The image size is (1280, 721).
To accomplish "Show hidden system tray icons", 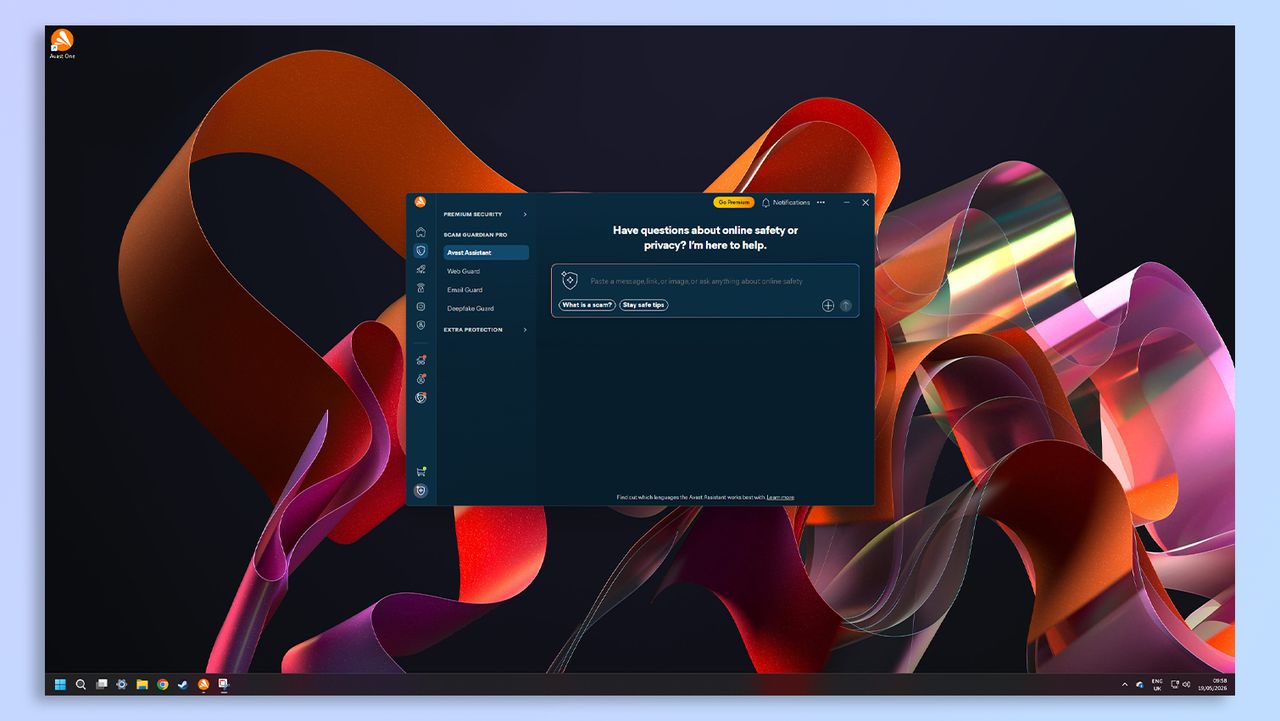I will 1124,684.
